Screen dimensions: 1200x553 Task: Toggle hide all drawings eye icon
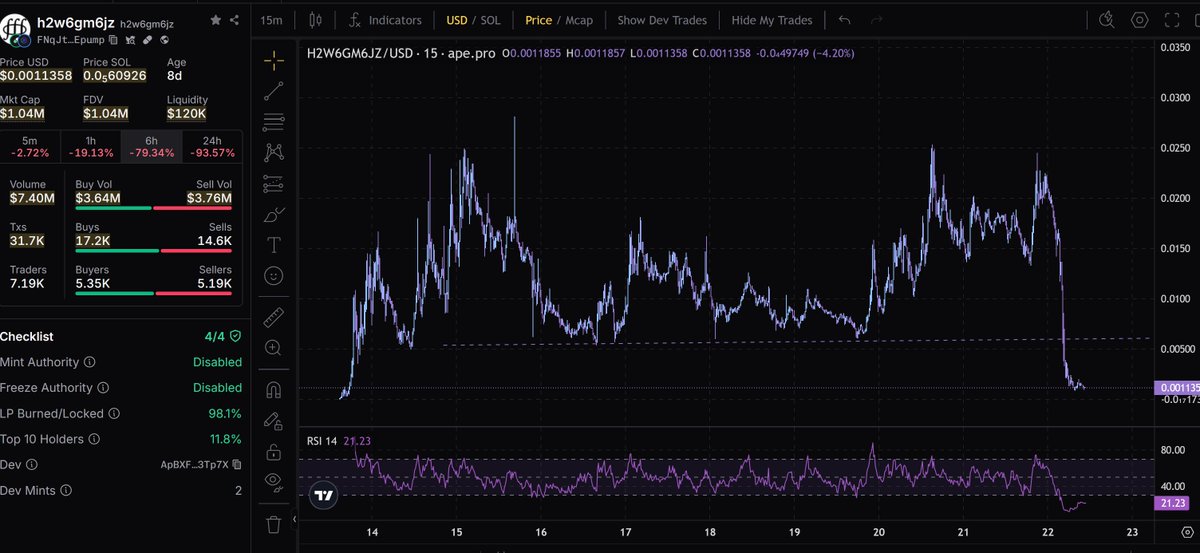pos(273,481)
